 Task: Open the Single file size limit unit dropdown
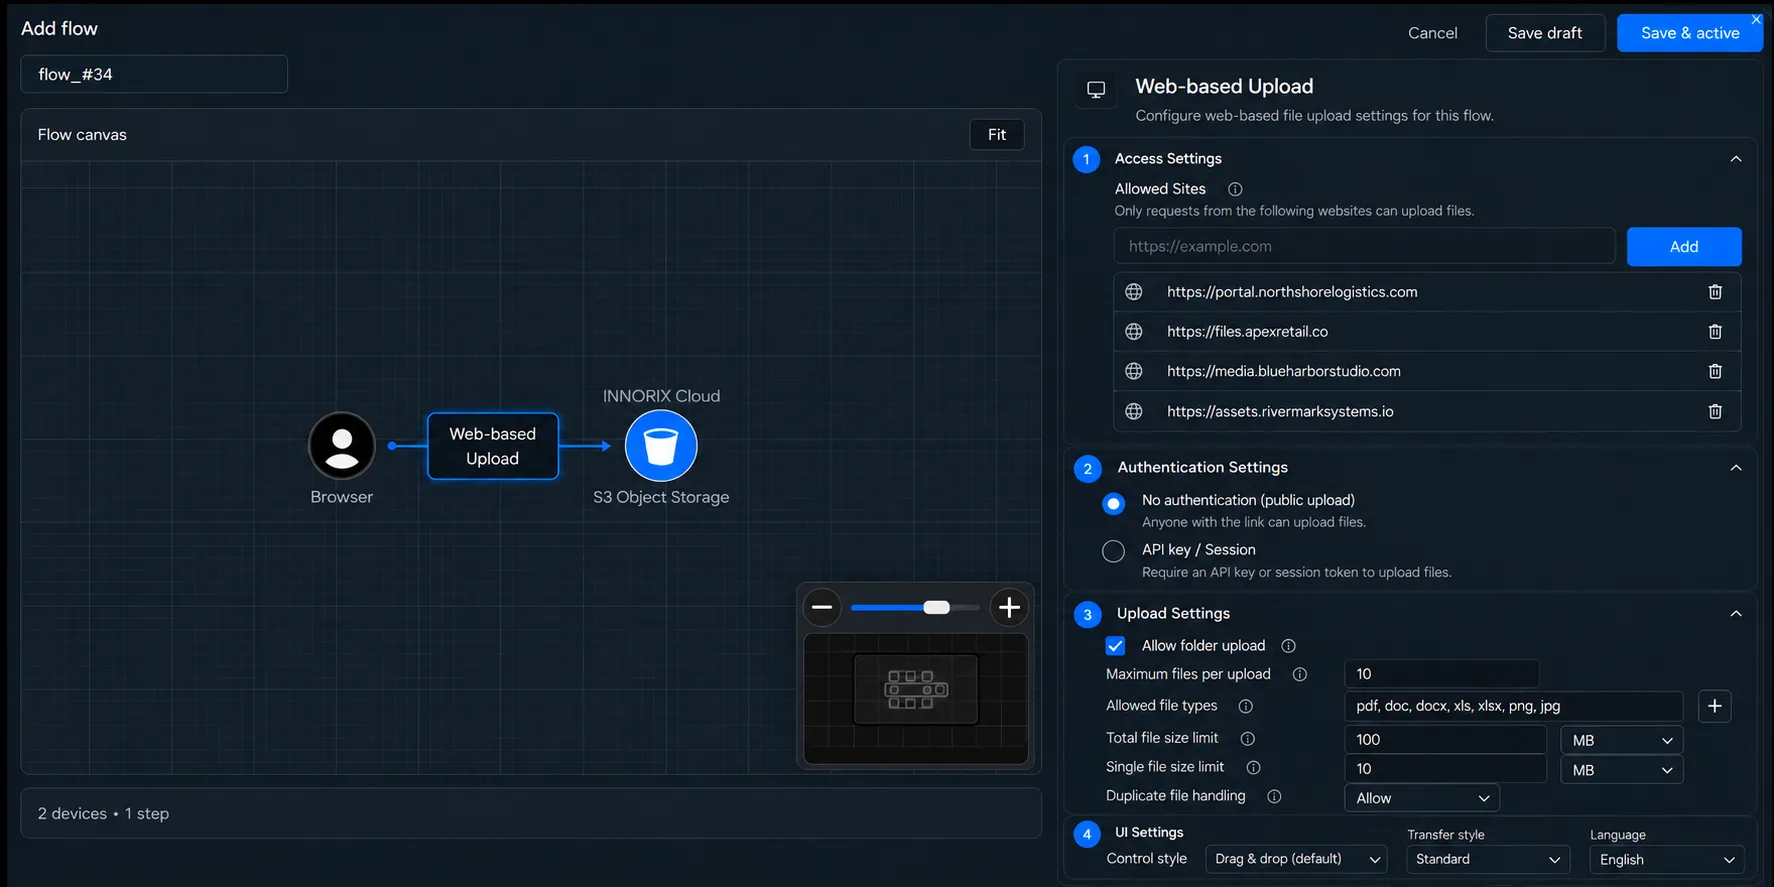pyautogui.click(x=1622, y=770)
